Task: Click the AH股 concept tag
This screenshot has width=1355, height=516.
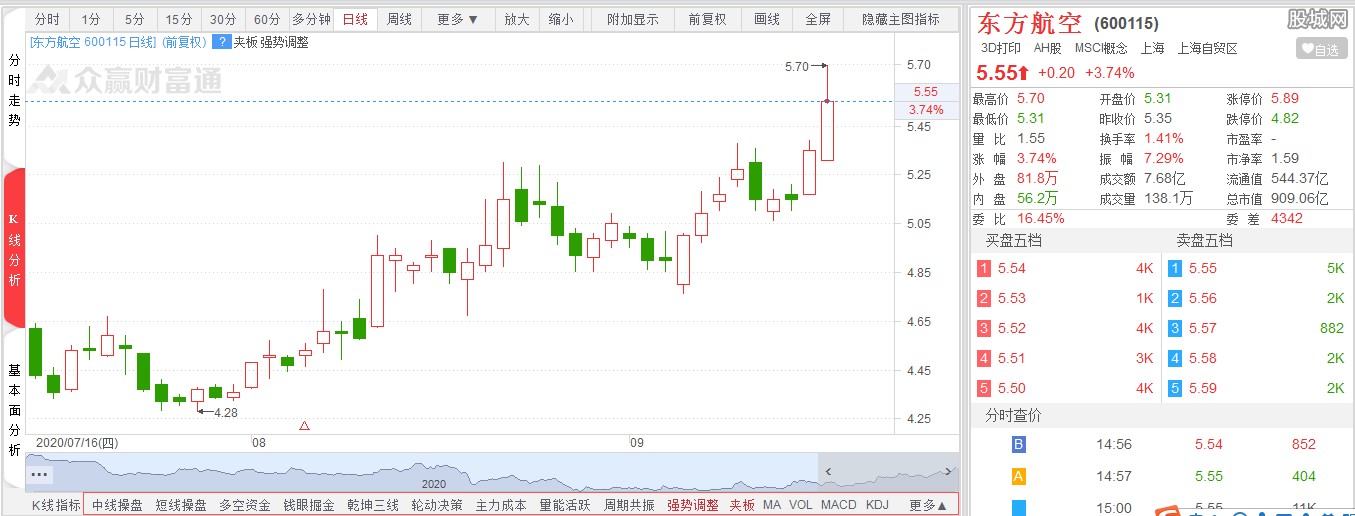Action: coord(1047,48)
